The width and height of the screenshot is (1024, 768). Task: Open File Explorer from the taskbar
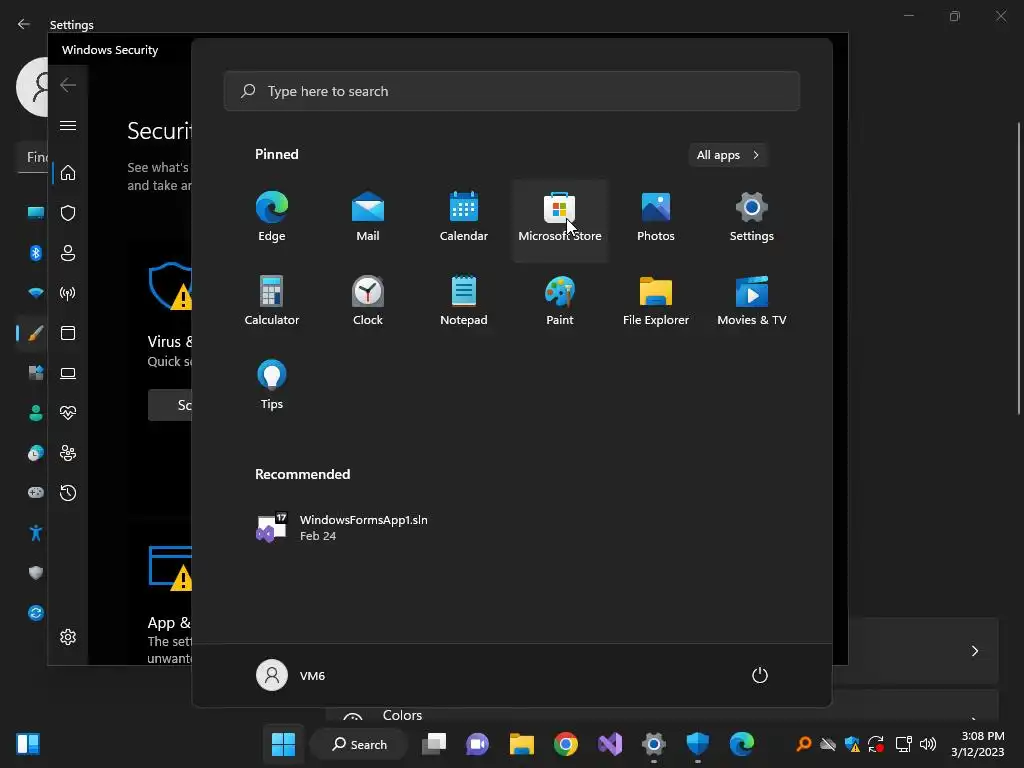pos(522,744)
